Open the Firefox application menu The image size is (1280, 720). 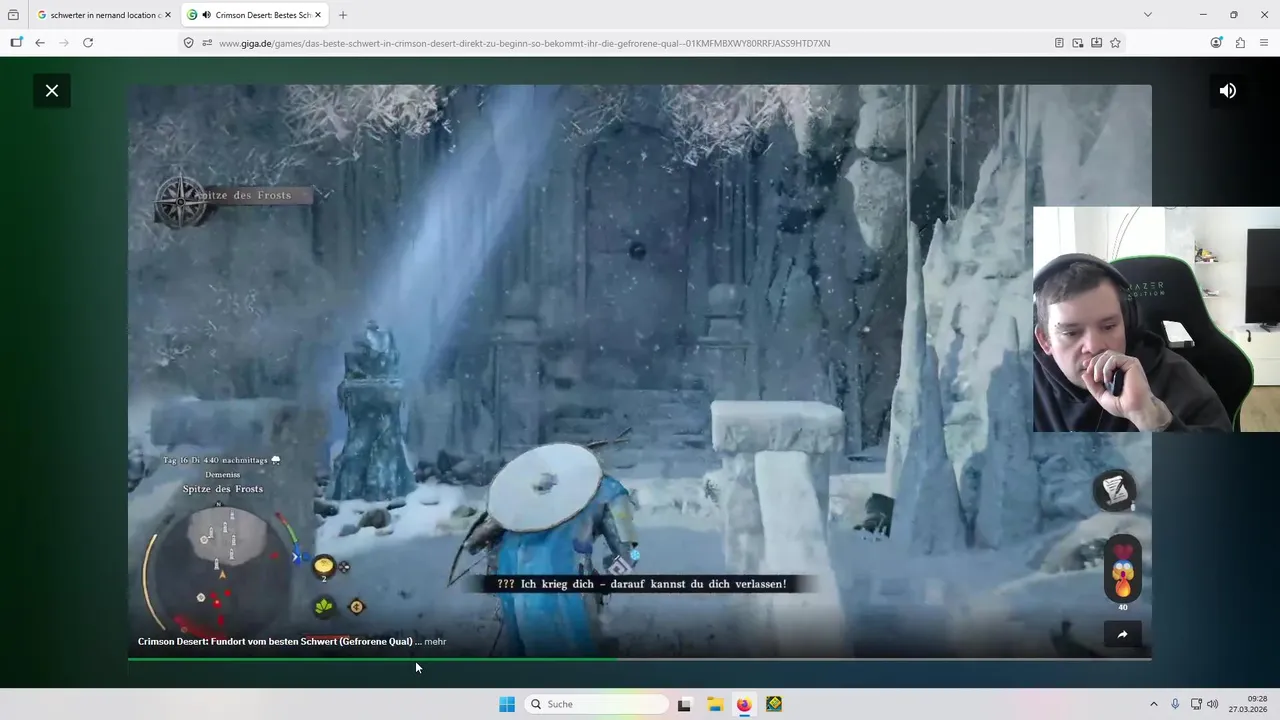pyautogui.click(x=1264, y=43)
